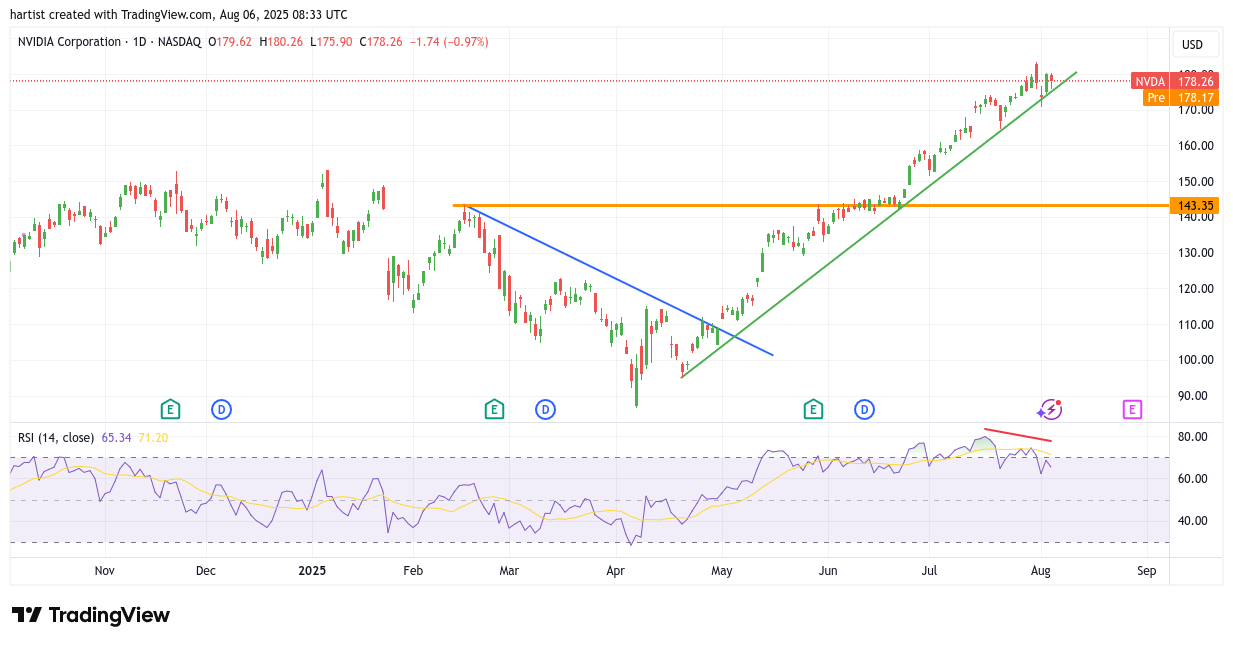
Task: Select the red RSI divergence line
Action: coord(1018,435)
